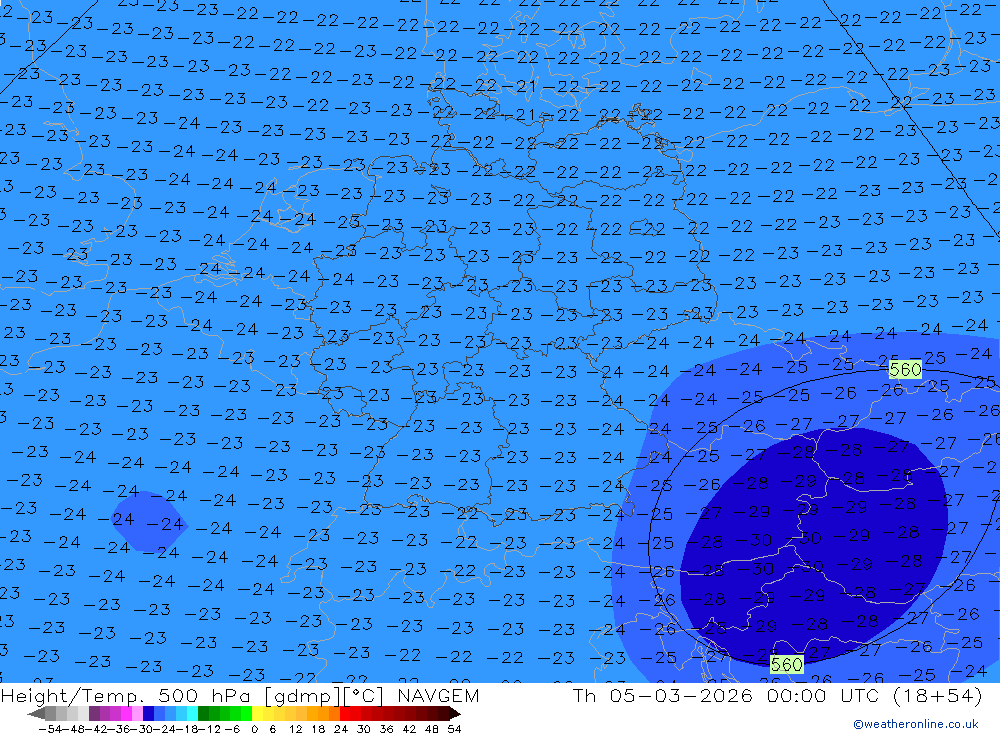
Task: Click the 'NAVGEM' model name text
Action: tap(438, 695)
